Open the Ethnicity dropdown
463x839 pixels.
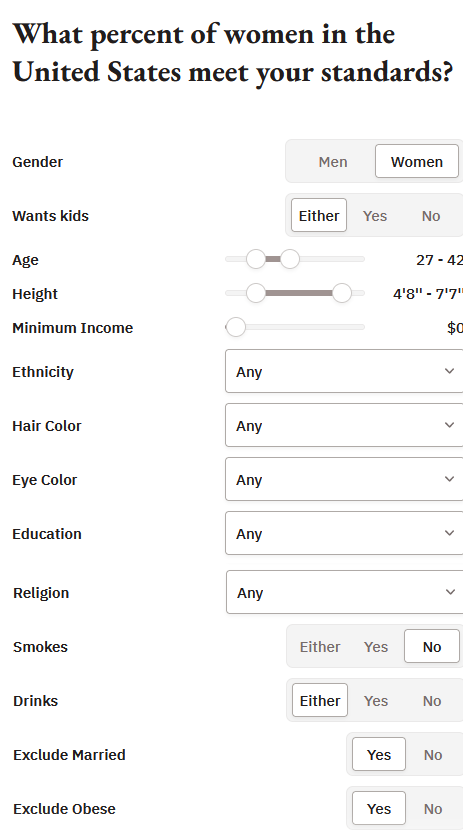click(x=344, y=371)
